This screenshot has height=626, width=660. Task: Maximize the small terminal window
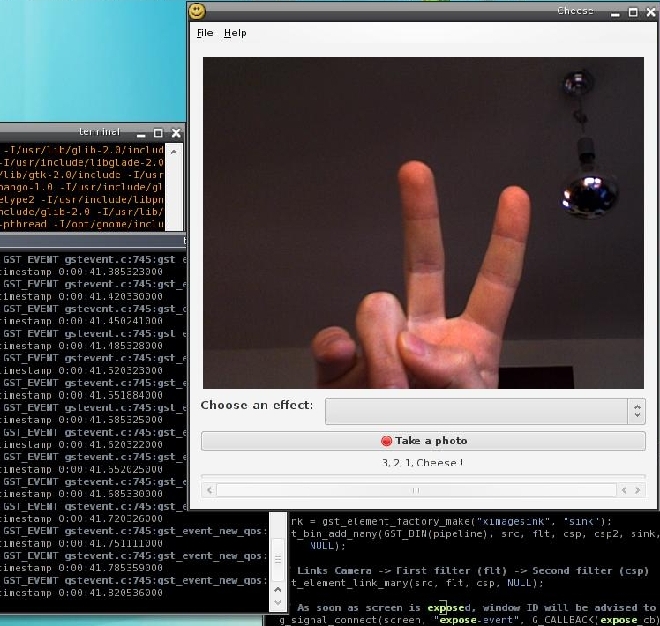pos(158,133)
